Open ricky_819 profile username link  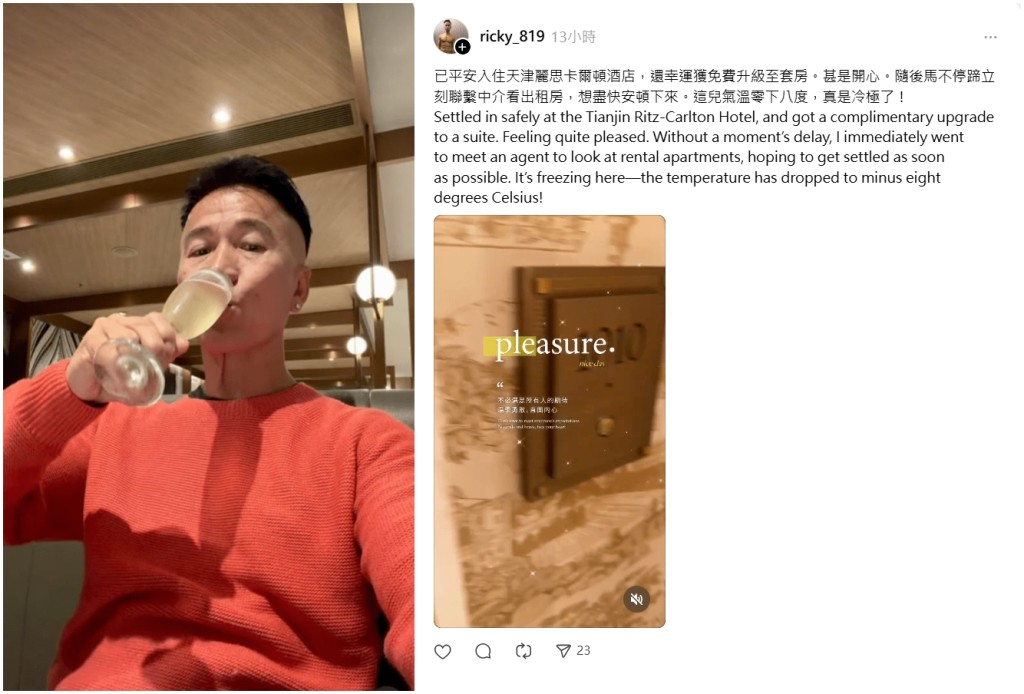tap(512, 37)
